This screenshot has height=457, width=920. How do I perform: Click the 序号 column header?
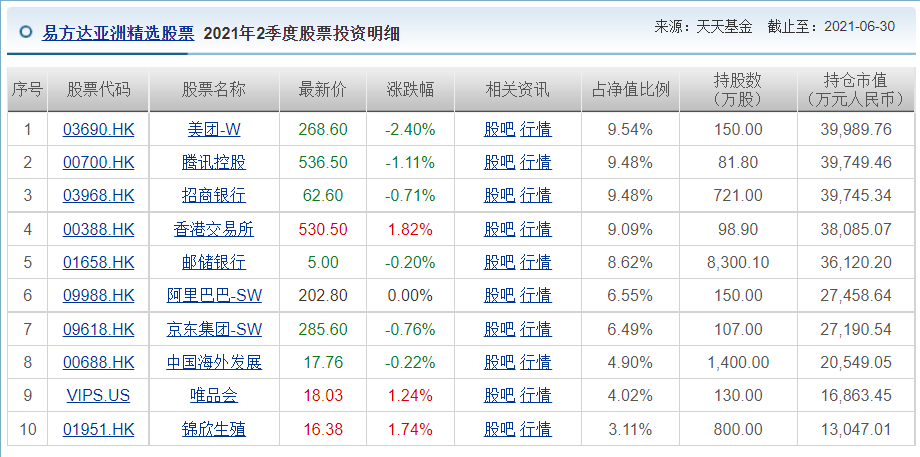coord(27,90)
